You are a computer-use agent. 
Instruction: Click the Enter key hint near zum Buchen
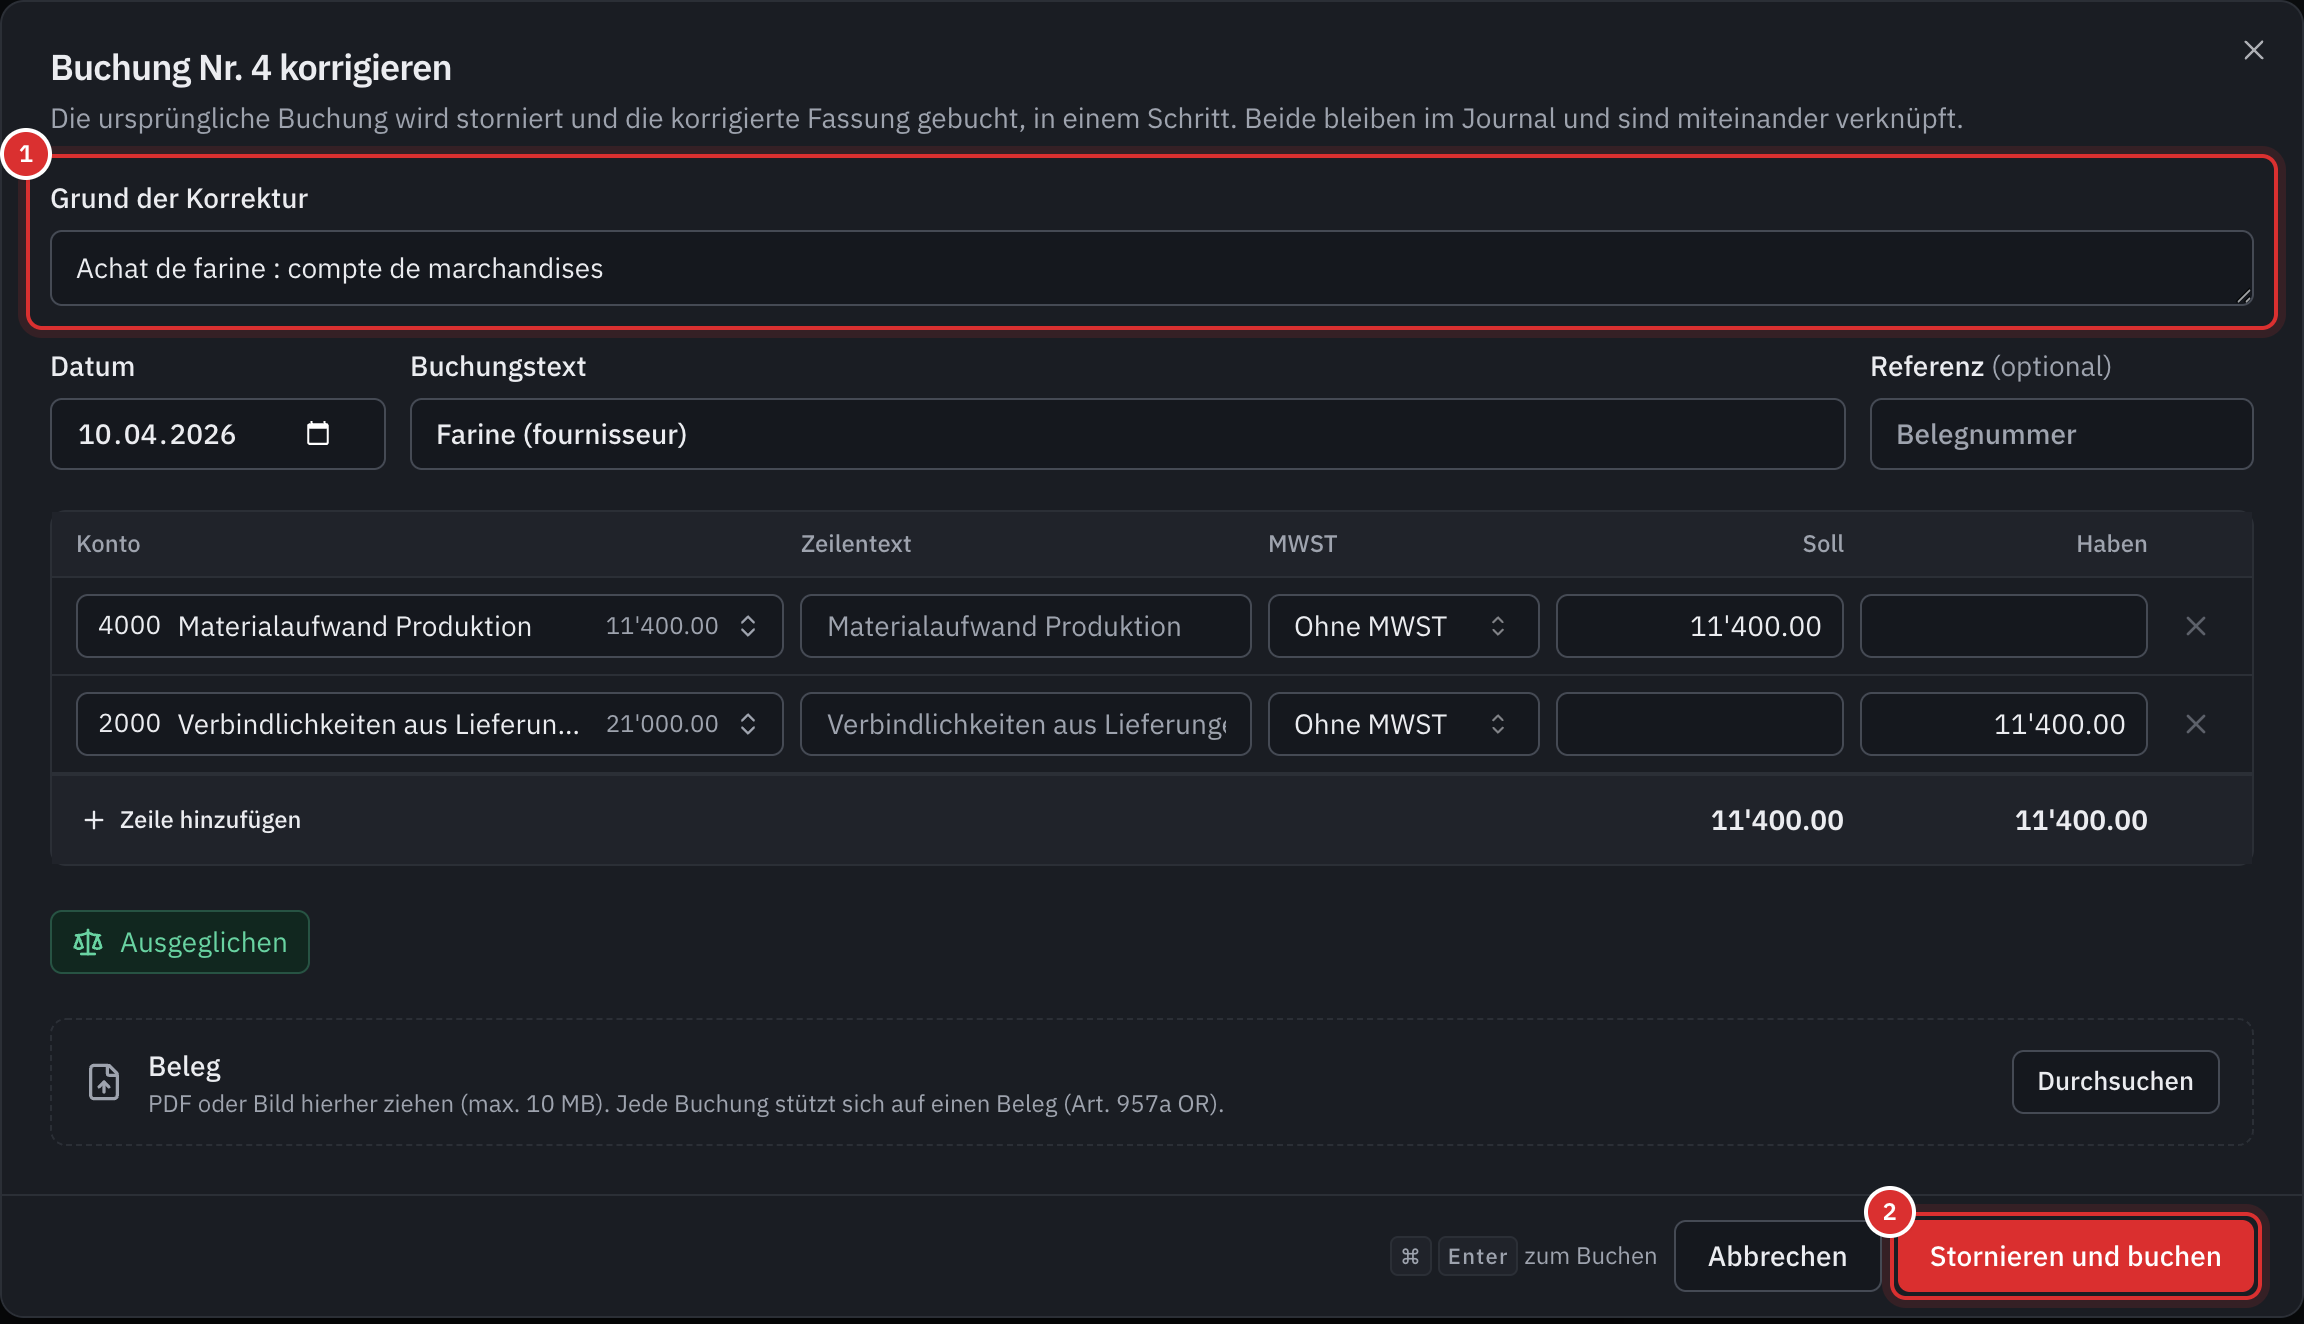pyautogui.click(x=1477, y=1256)
